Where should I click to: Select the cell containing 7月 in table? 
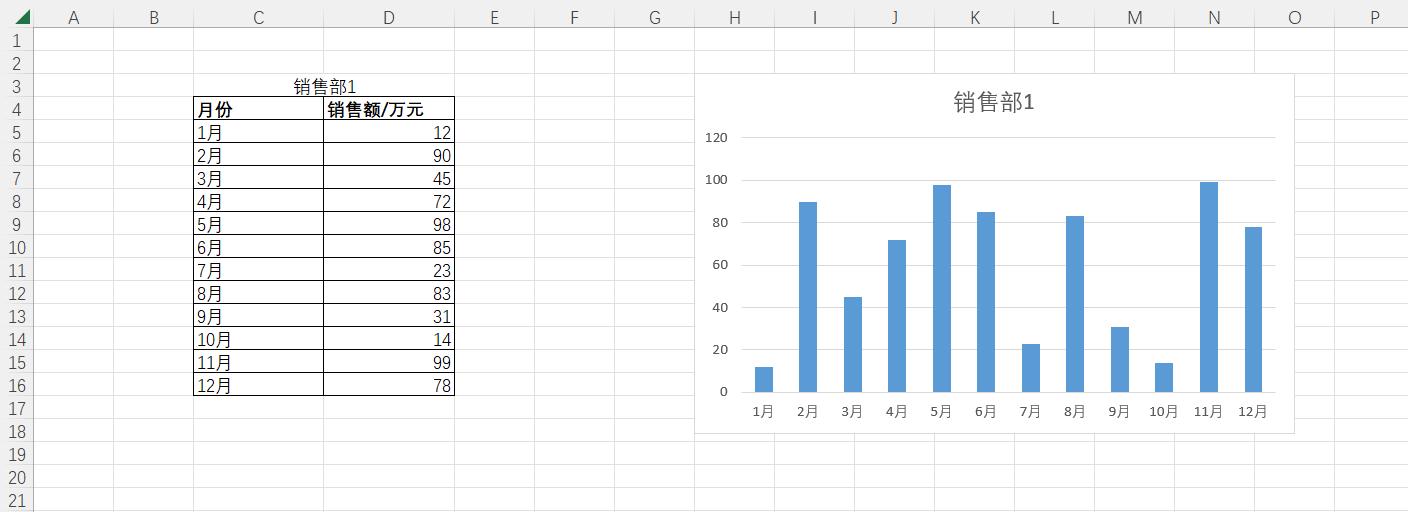(258, 270)
